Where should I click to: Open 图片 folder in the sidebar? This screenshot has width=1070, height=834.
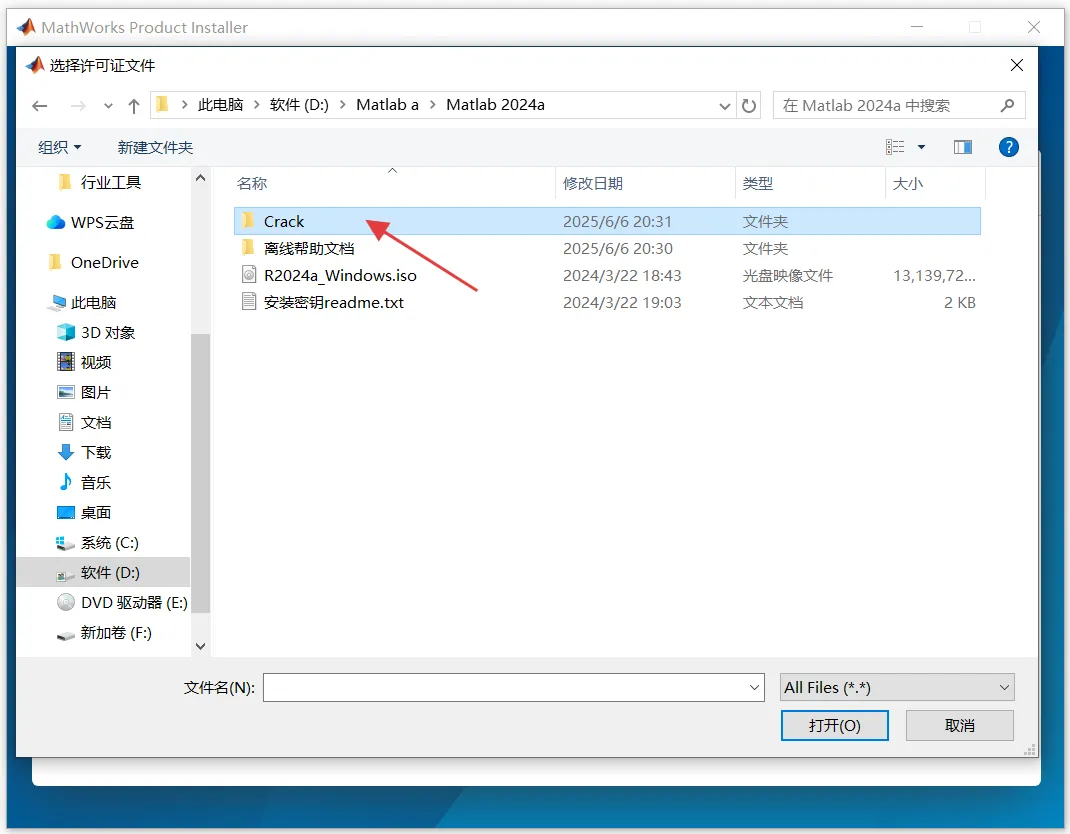click(84, 392)
